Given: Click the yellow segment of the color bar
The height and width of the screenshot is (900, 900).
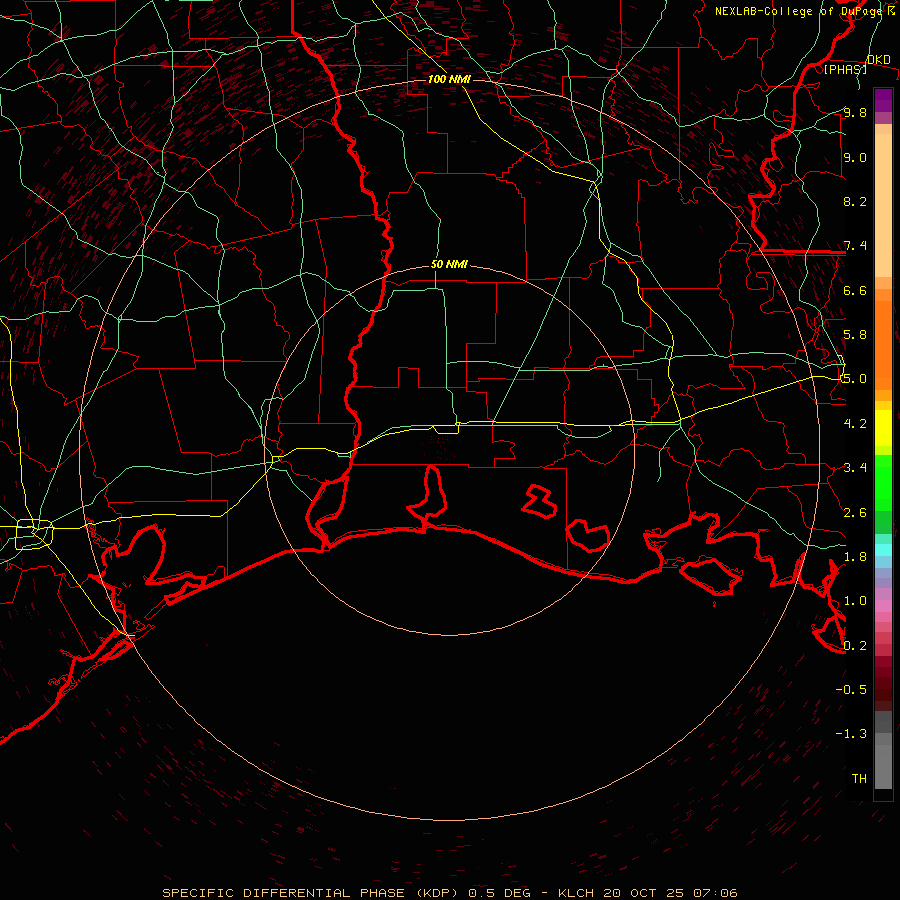Looking at the screenshot, I should click(x=883, y=428).
